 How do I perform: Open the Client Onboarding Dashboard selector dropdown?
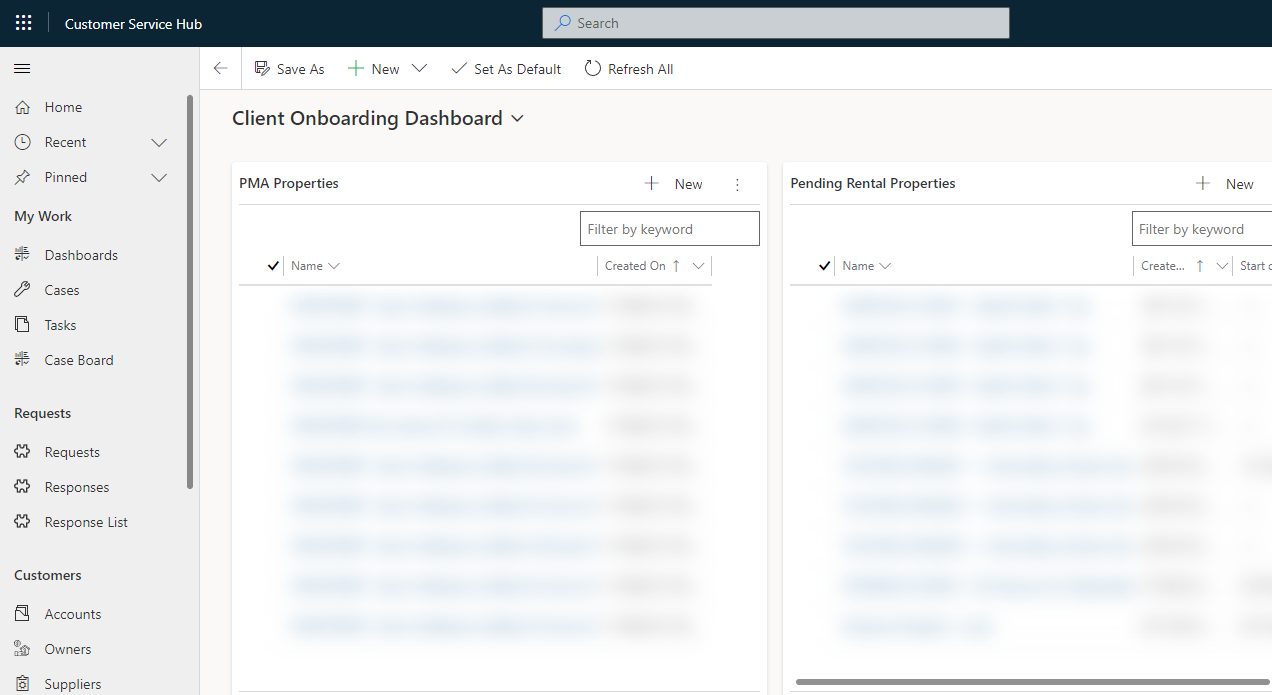(518, 119)
